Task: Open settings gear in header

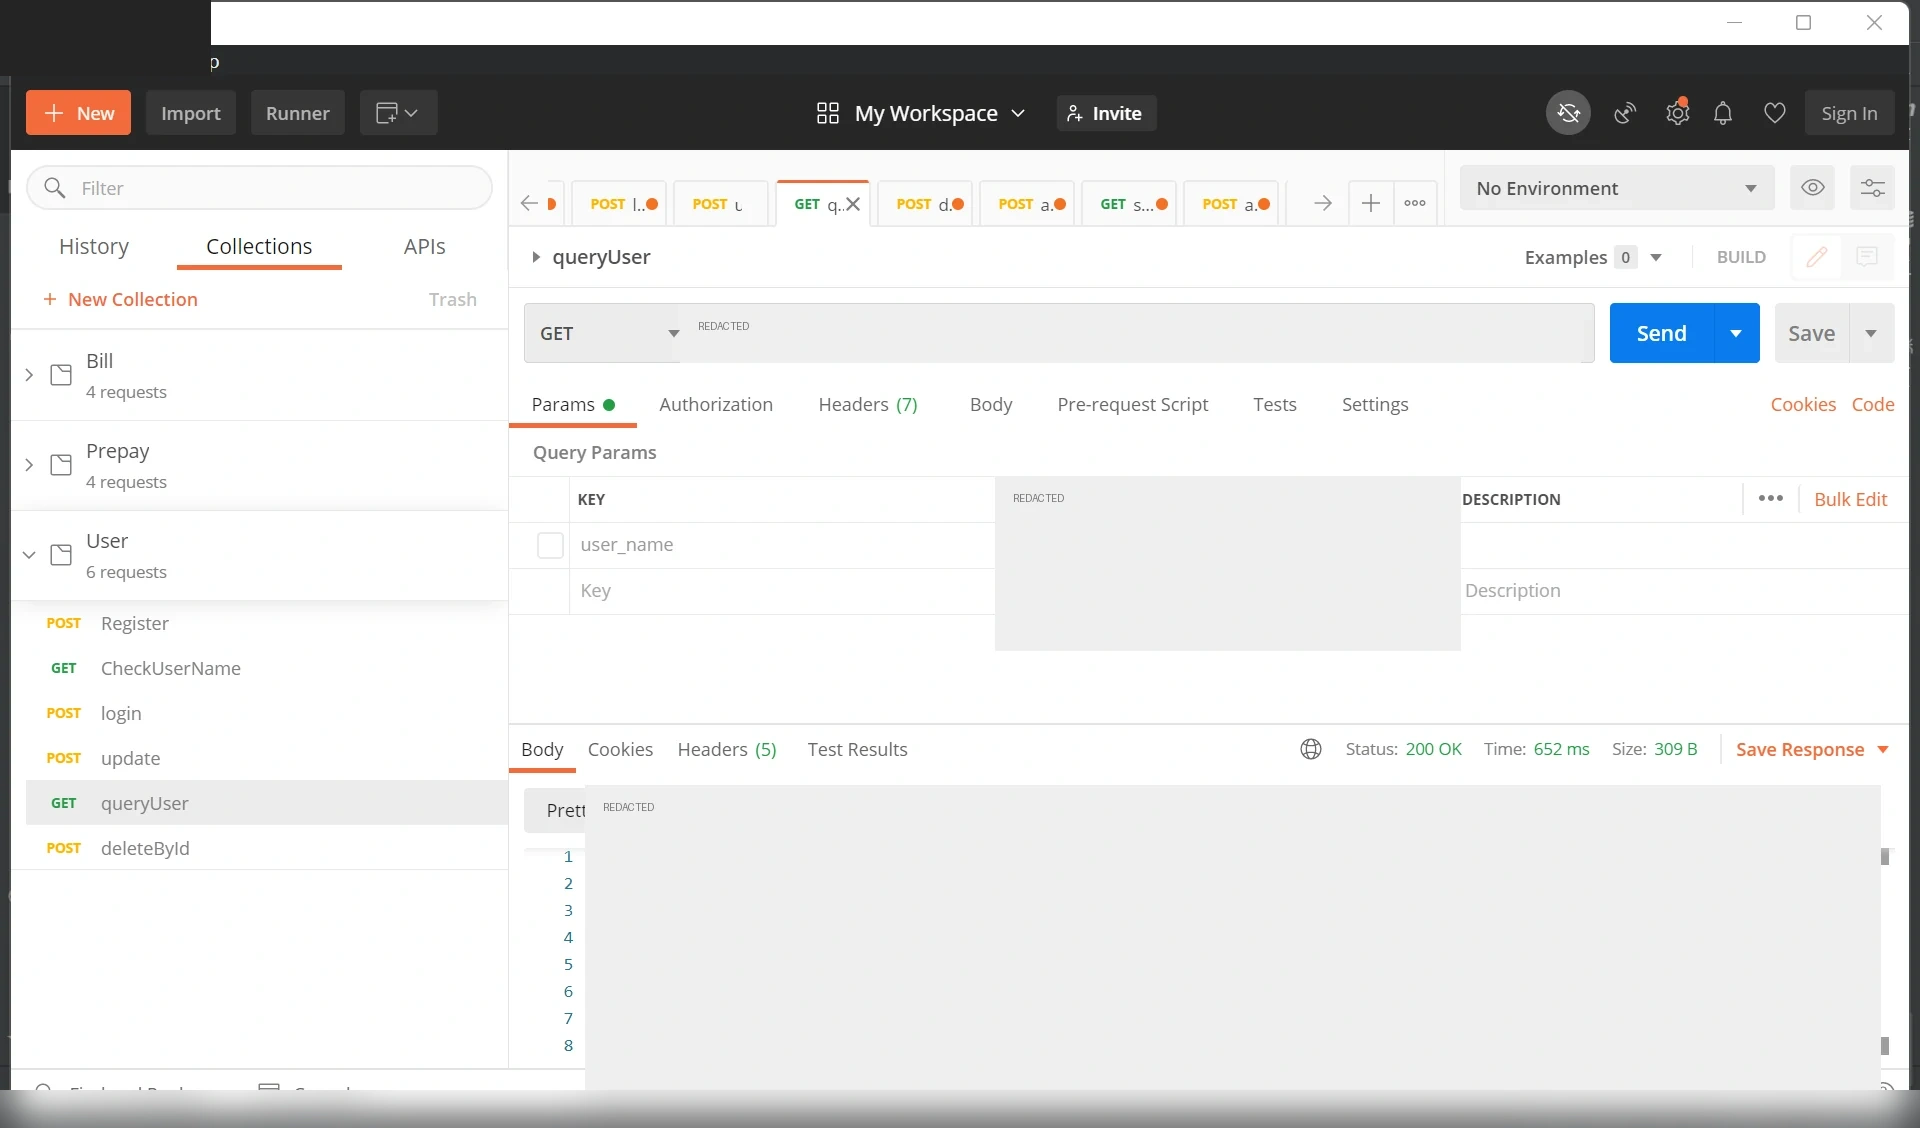Action: click(1677, 113)
